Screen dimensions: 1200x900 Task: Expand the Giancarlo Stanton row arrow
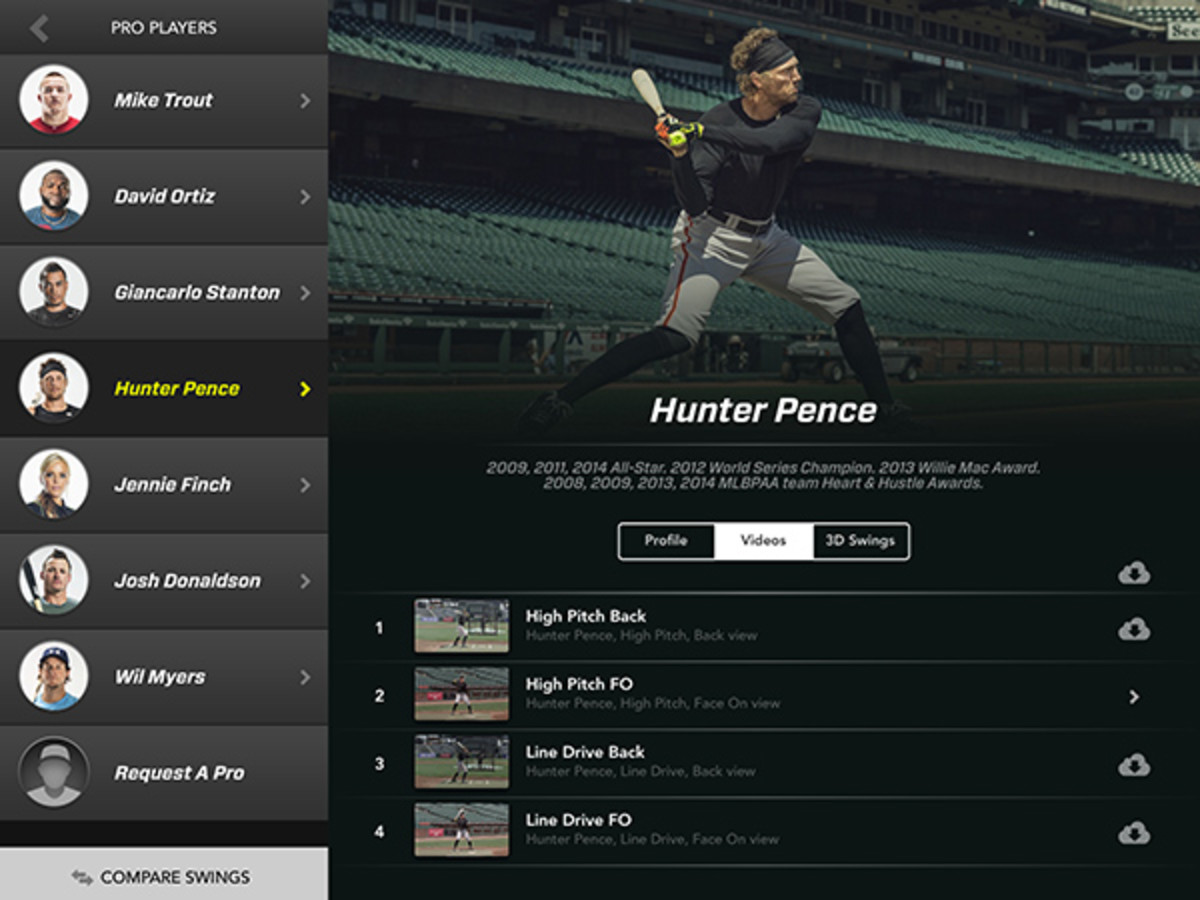pos(305,293)
